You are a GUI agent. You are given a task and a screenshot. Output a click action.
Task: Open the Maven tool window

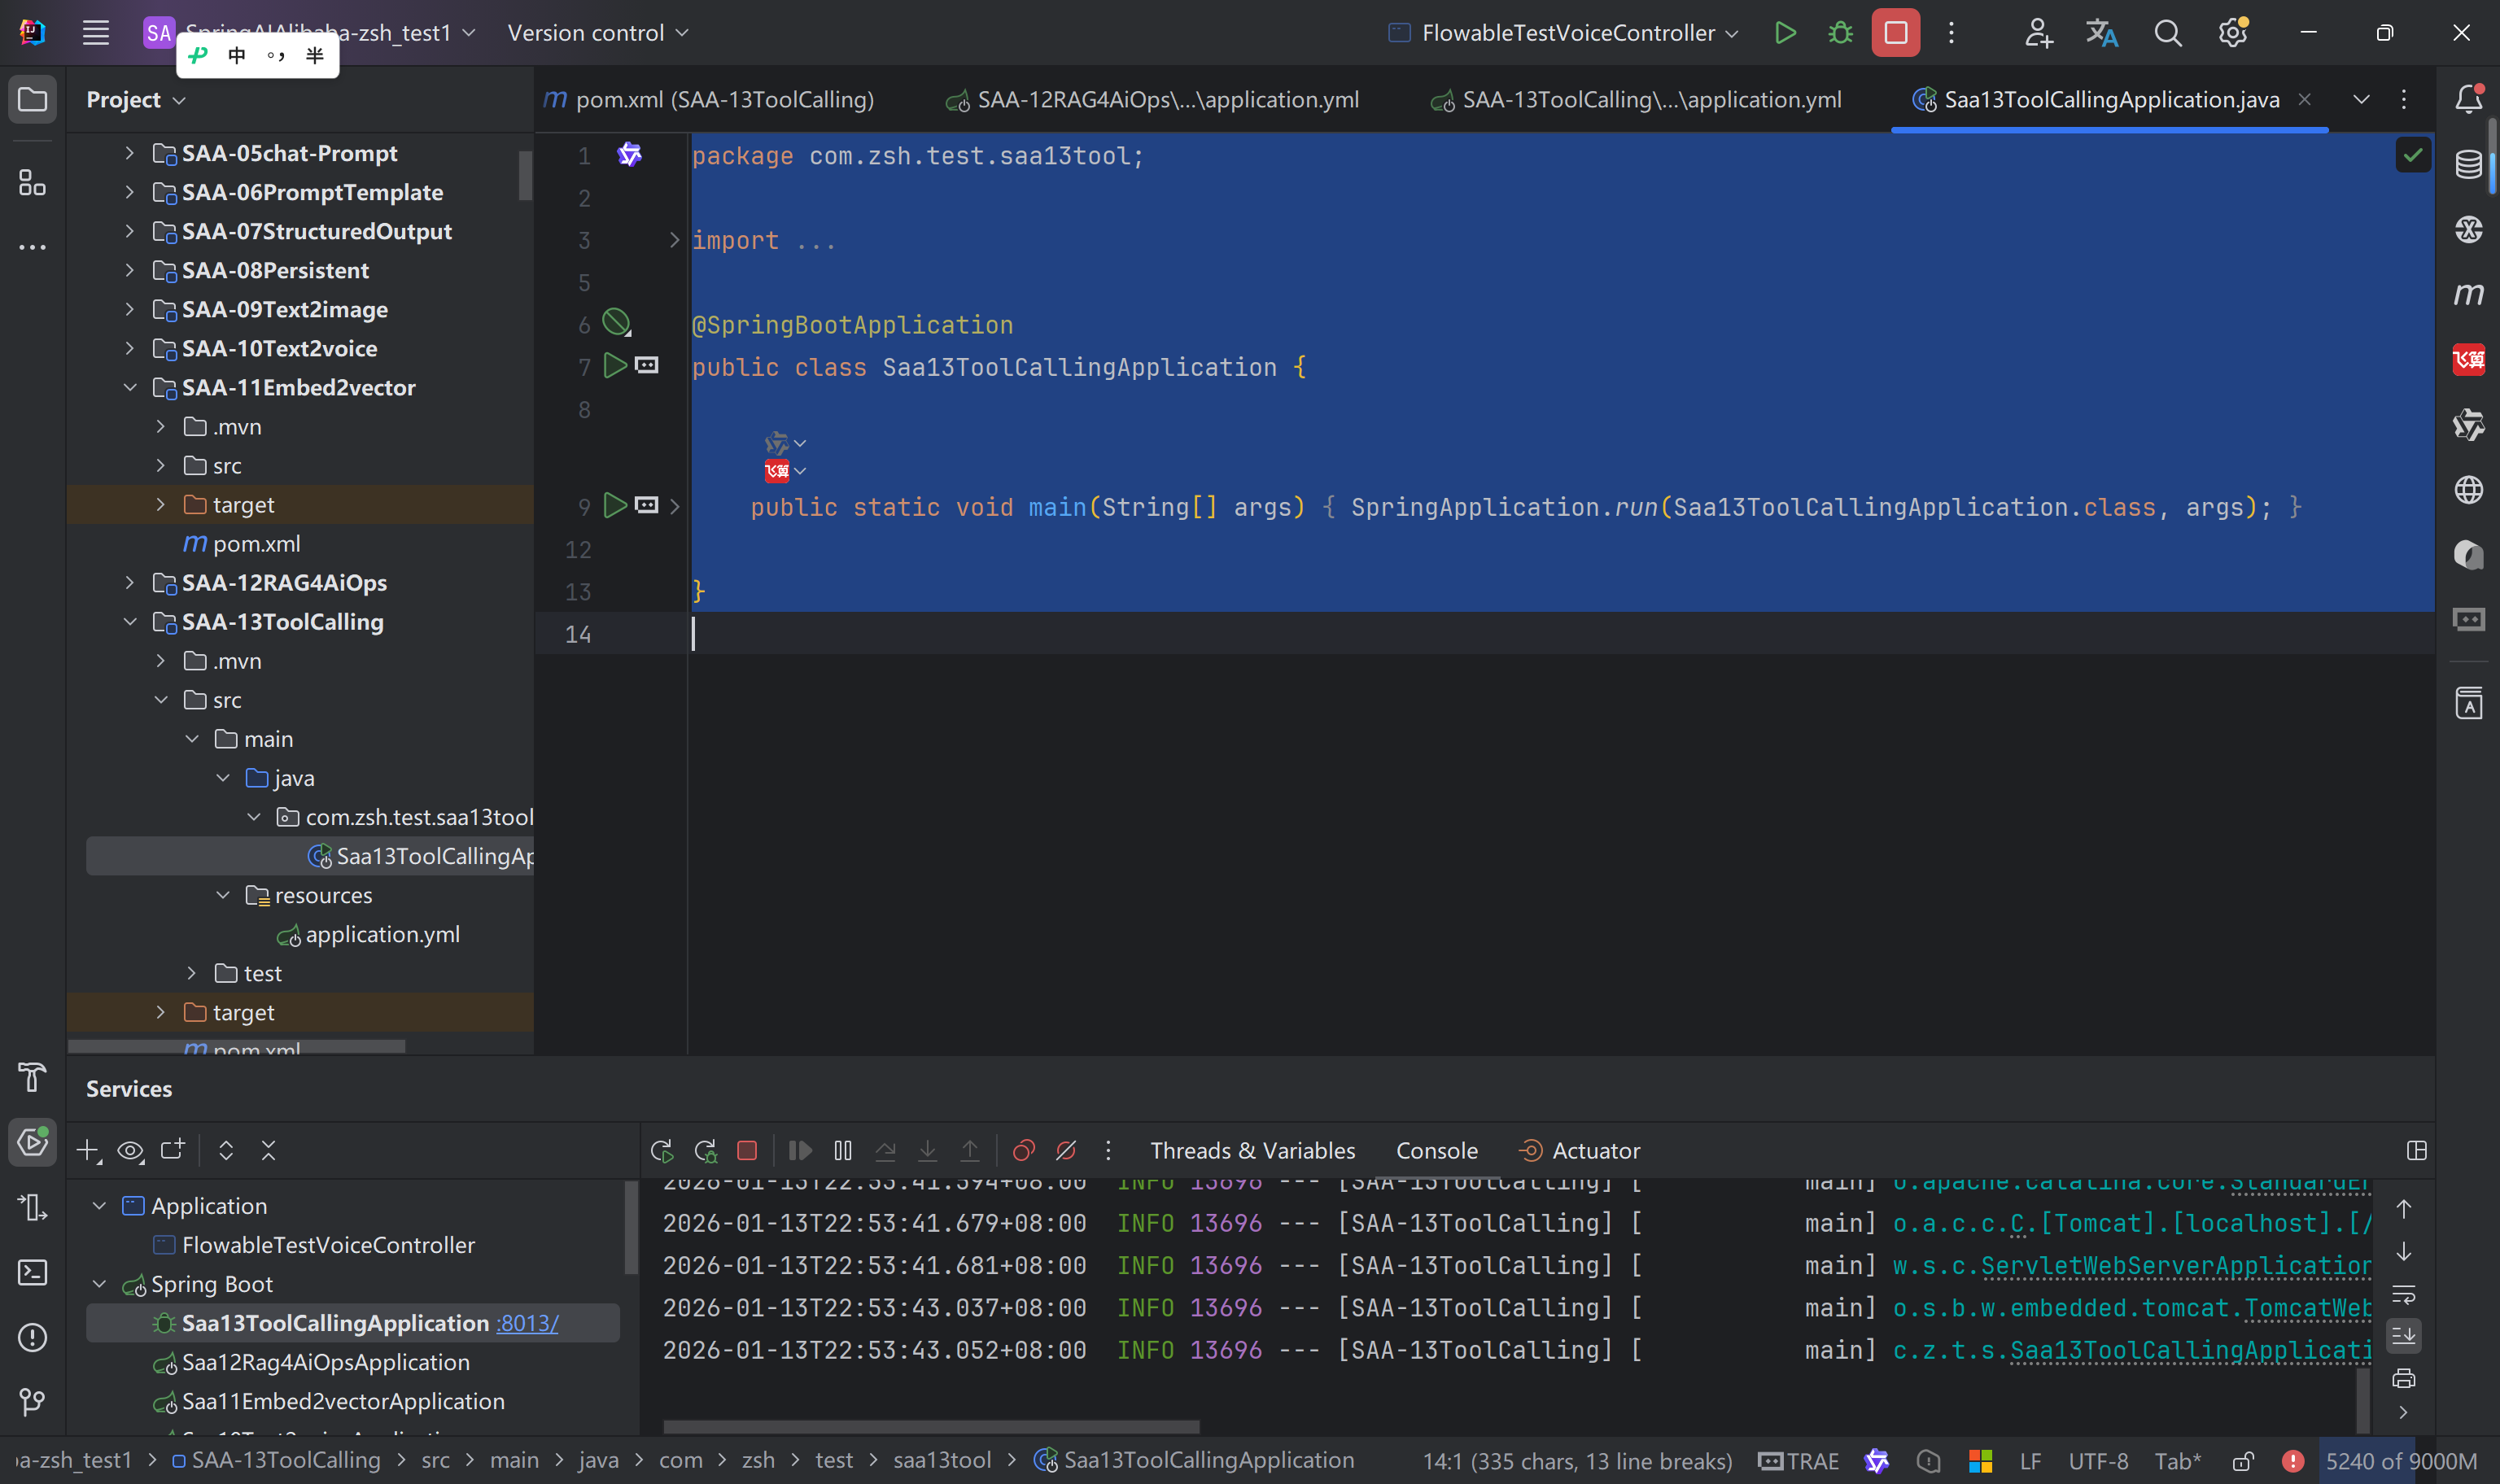2468,294
